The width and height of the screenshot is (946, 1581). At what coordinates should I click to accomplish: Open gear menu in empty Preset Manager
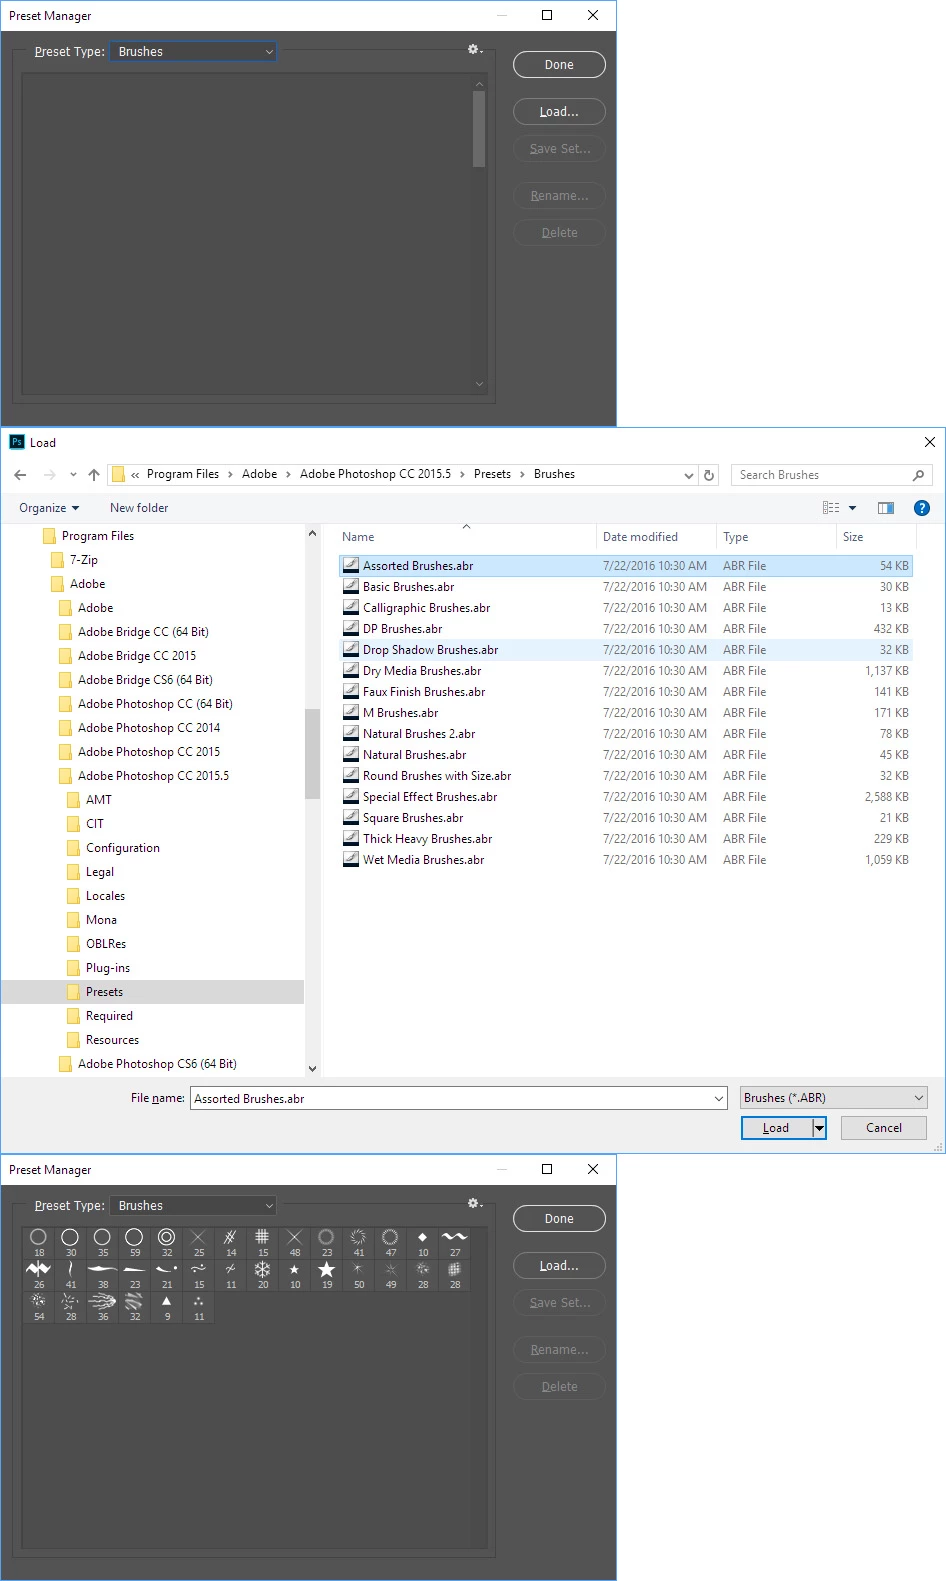475,50
